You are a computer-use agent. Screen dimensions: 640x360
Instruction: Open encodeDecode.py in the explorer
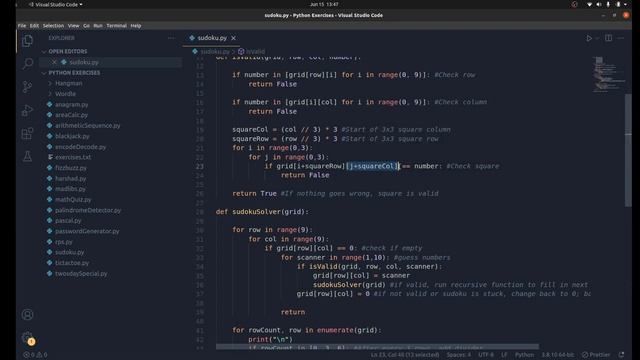click(x=80, y=147)
